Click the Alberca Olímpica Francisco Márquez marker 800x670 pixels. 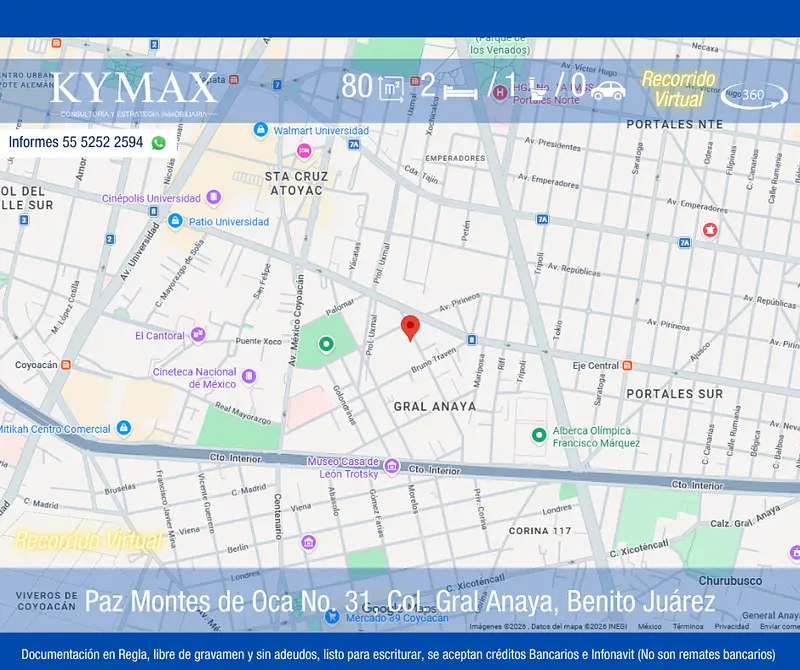(x=539, y=436)
